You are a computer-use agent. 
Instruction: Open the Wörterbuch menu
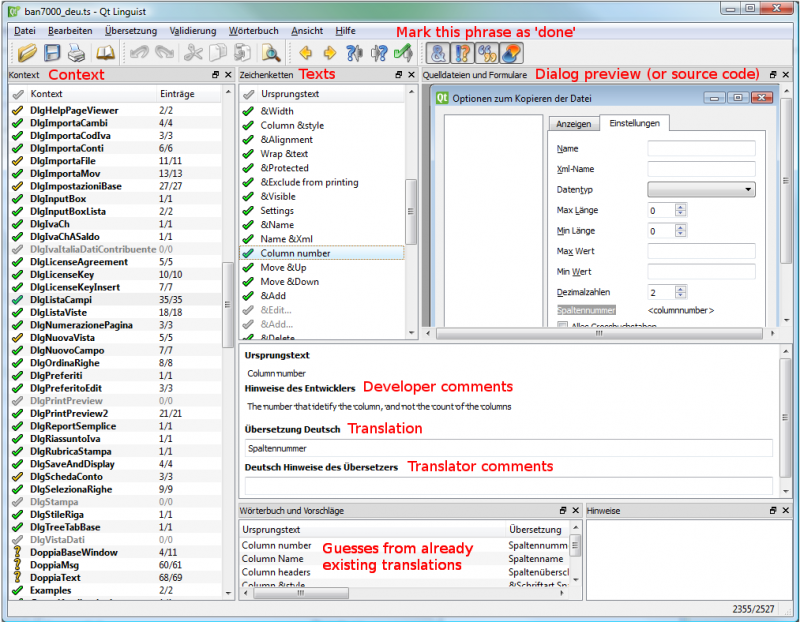254,31
